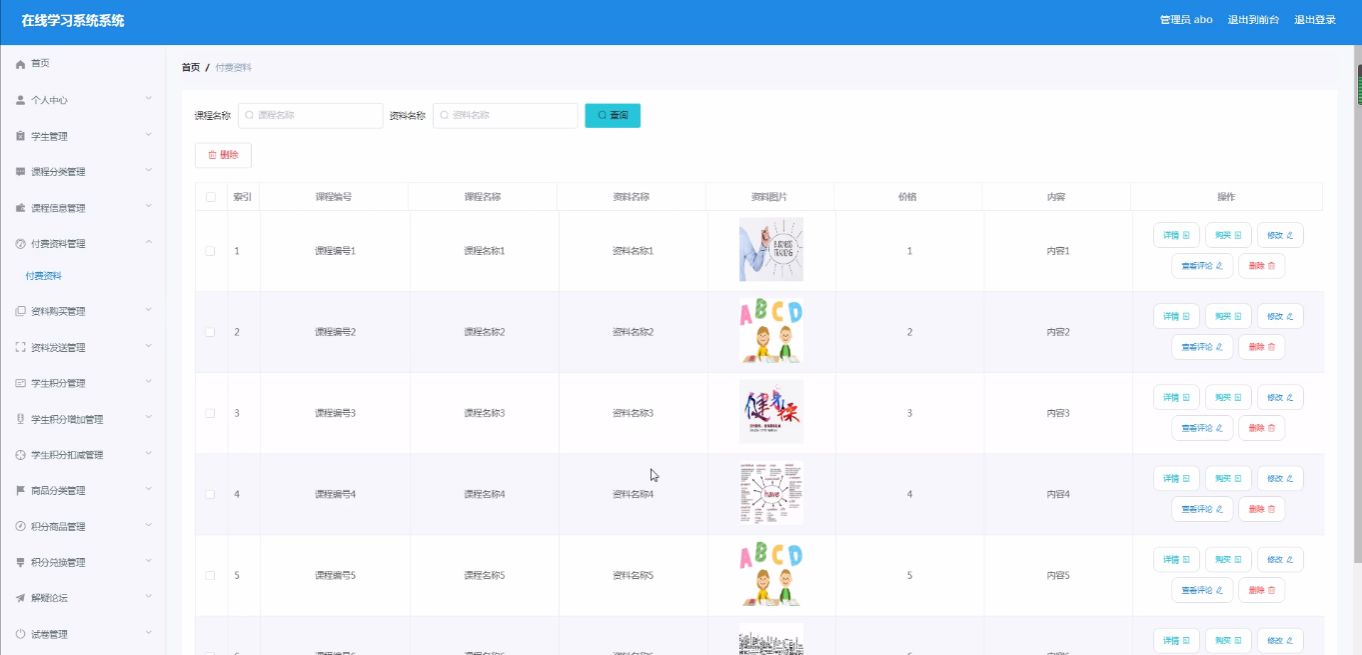Image resolution: width=1362 pixels, height=655 pixels.
Task: Expand the 学生积分管理 chevron
Action: (148, 383)
